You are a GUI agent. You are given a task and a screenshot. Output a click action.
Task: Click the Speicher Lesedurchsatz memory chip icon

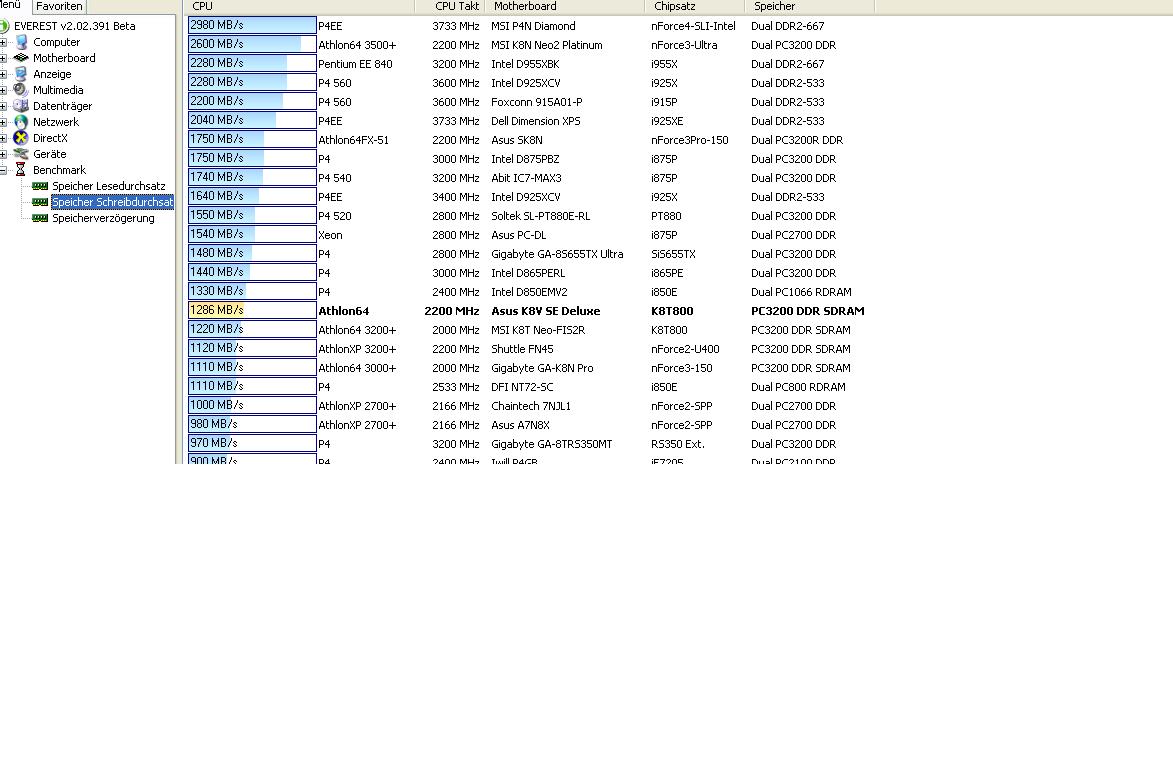40,186
